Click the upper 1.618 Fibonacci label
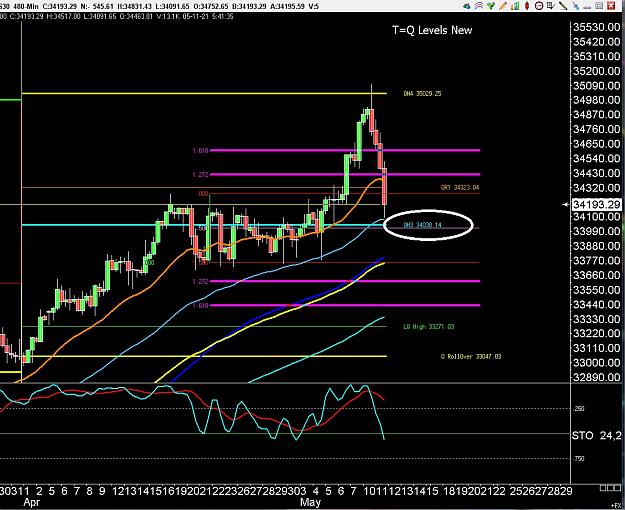This screenshot has height=510, width=625. pos(200,151)
